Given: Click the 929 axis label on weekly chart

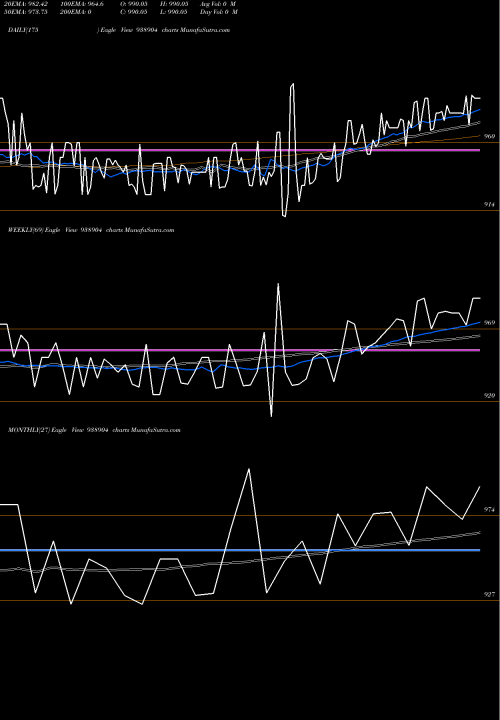Looking at the screenshot, I should coord(489,395).
